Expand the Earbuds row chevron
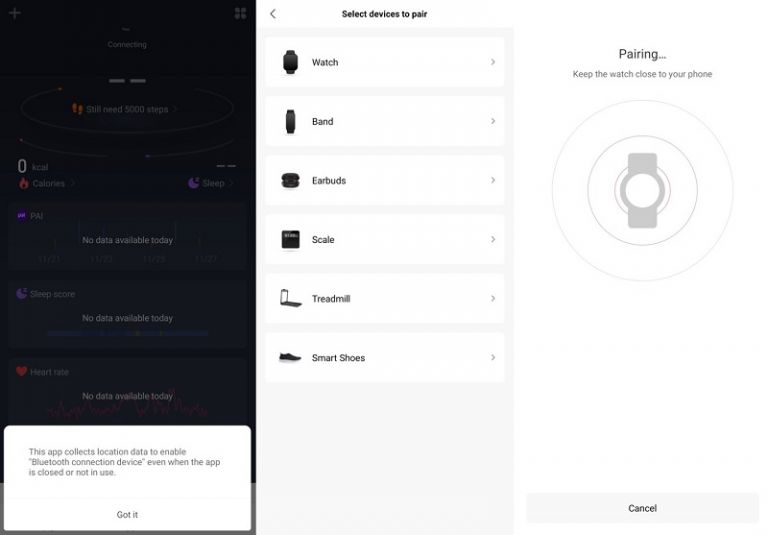 [493, 180]
